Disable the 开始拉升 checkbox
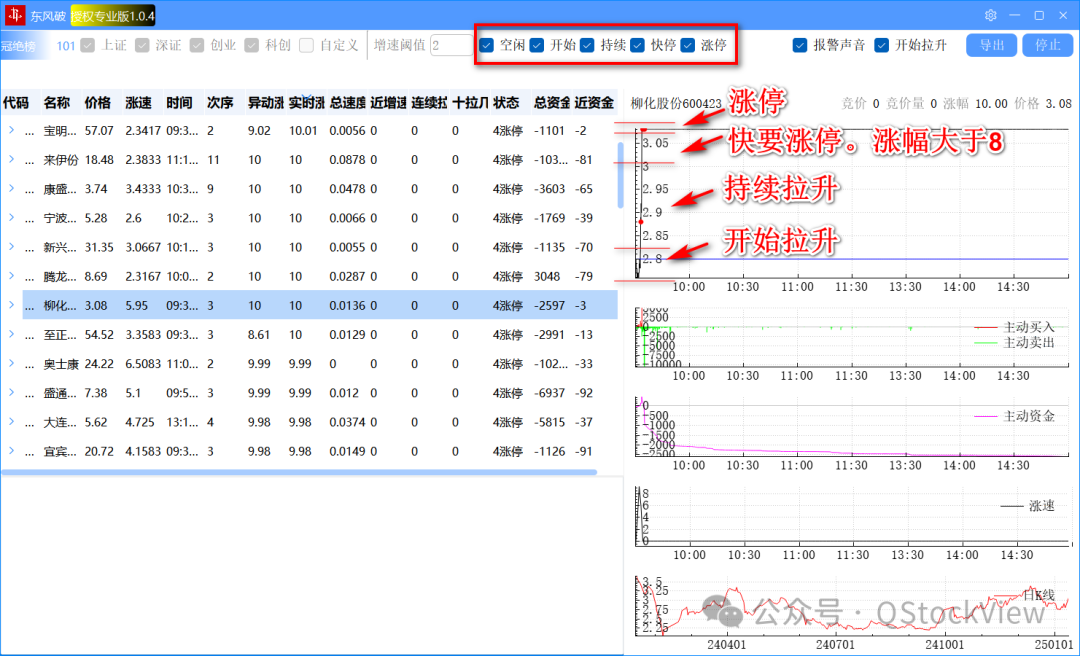Viewport: 1080px width, 656px height. (881, 45)
